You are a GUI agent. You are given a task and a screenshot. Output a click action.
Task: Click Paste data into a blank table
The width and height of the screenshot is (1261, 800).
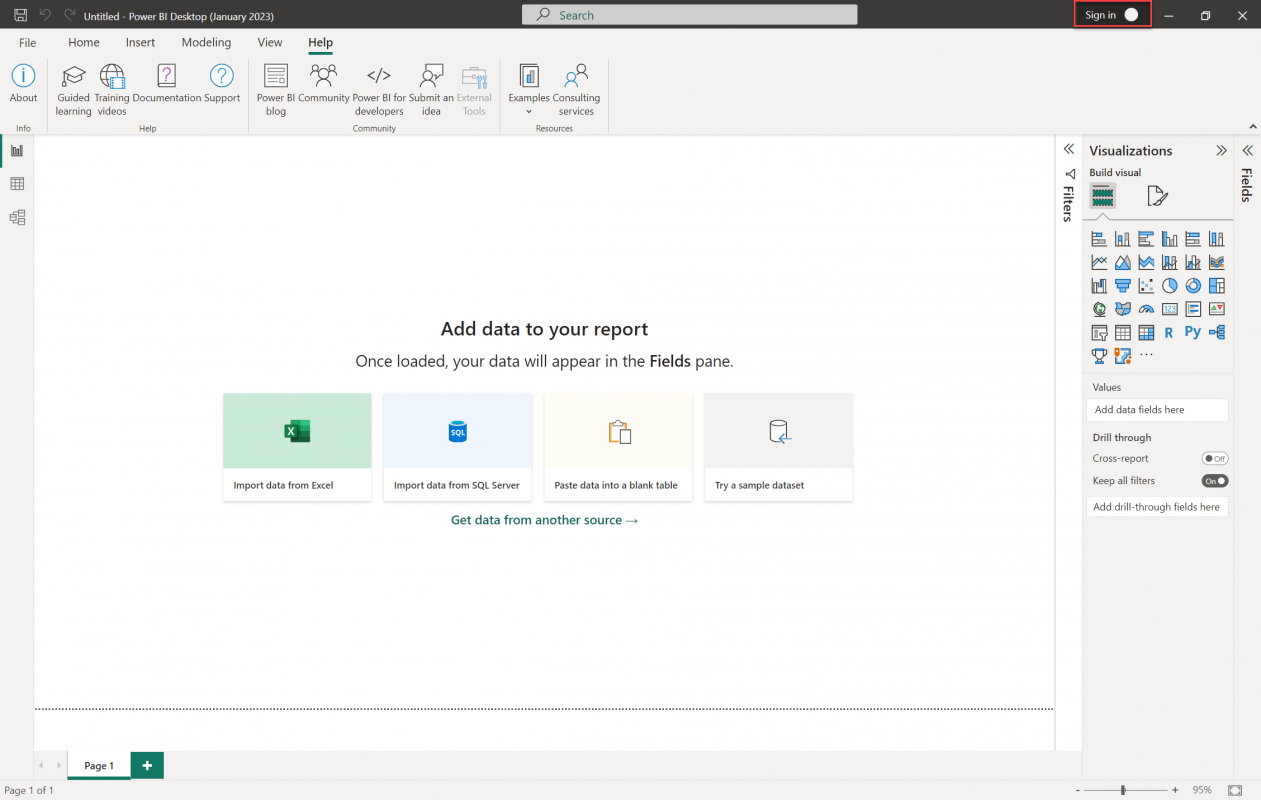(618, 447)
